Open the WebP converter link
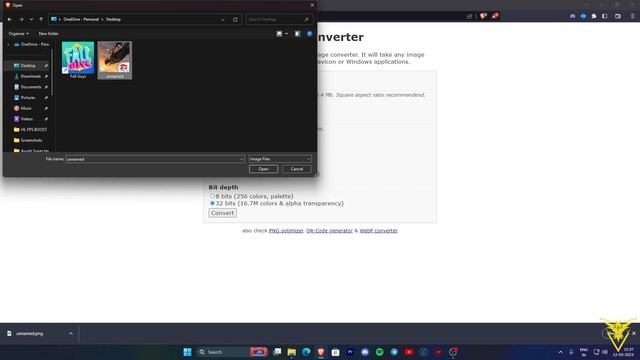640x360 pixels. click(x=378, y=231)
